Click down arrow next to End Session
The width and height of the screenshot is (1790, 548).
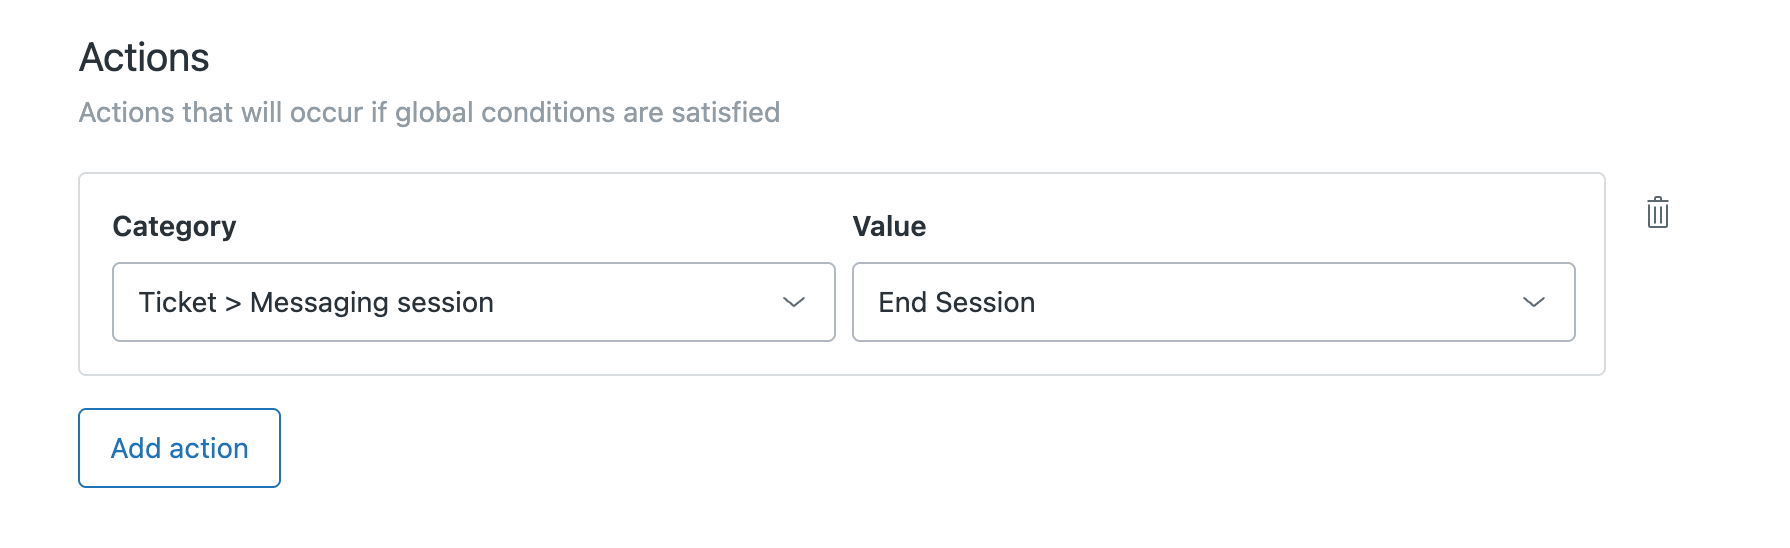tap(1533, 302)
